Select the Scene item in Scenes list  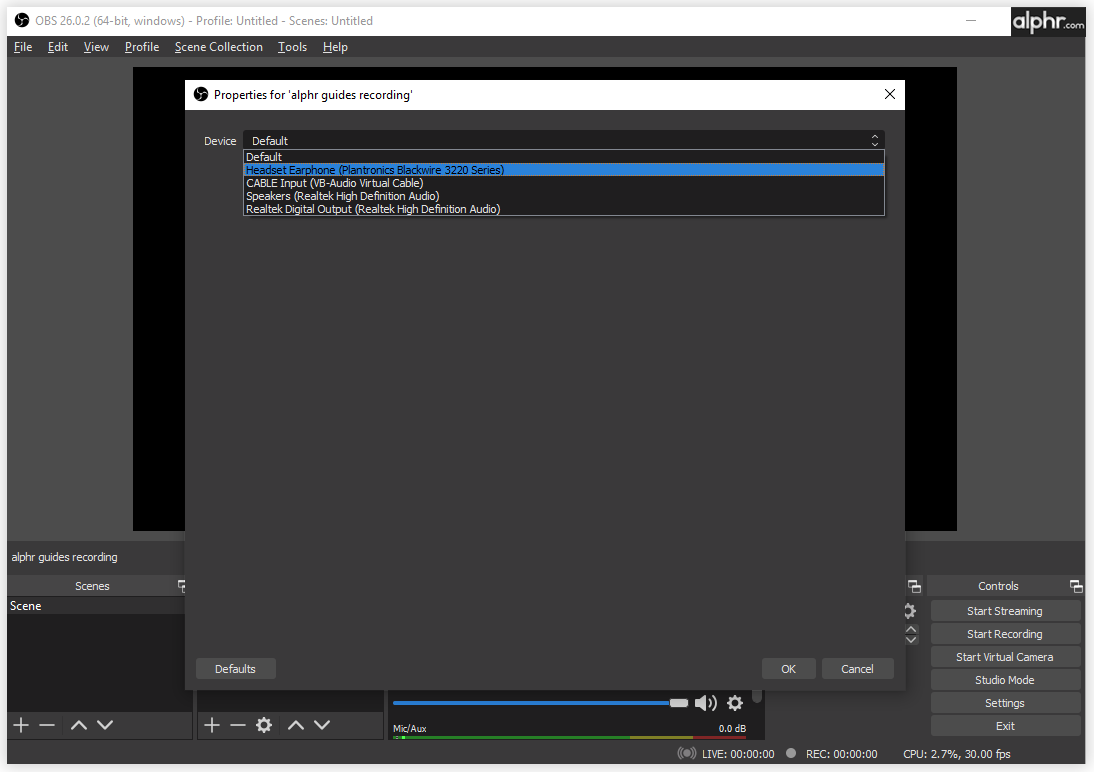96,606
